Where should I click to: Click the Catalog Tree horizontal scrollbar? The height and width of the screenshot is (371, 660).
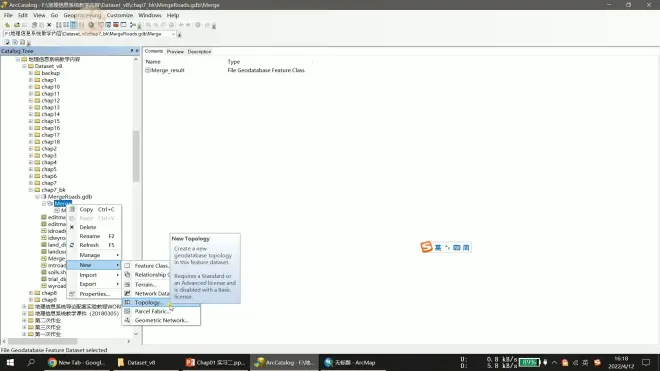pos(43,342)
